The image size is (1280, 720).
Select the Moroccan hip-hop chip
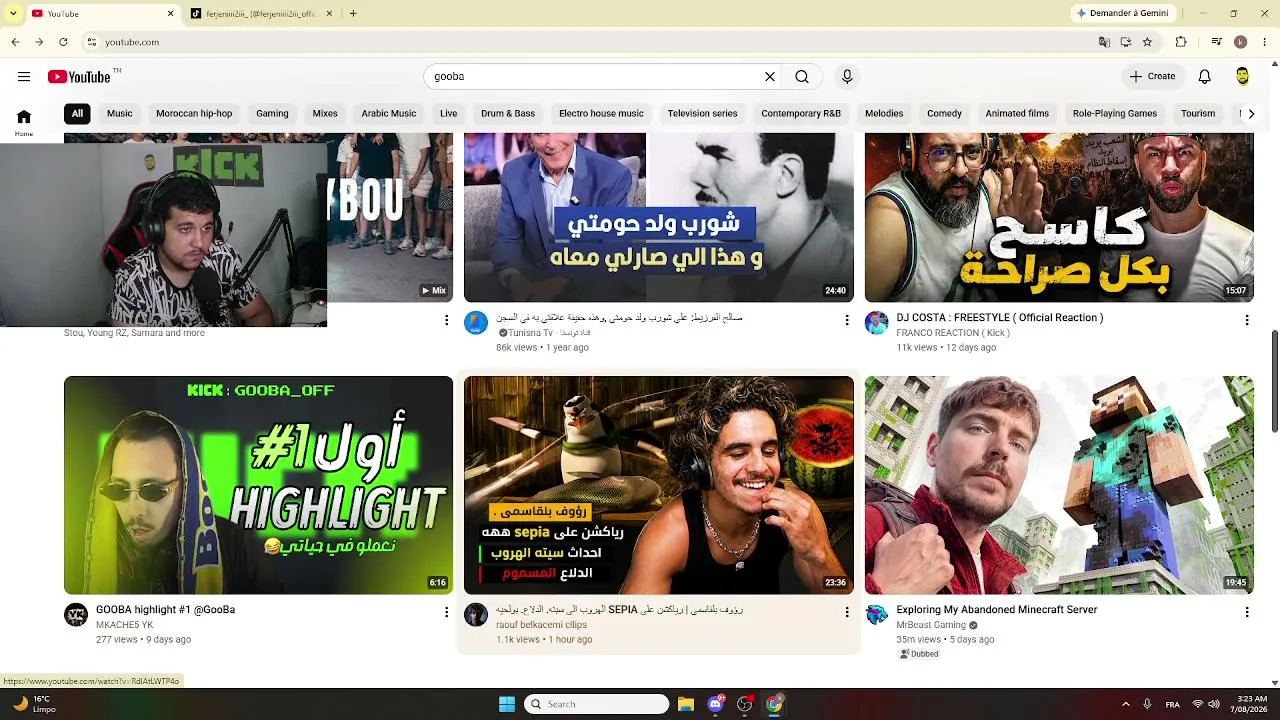(194, 114)
